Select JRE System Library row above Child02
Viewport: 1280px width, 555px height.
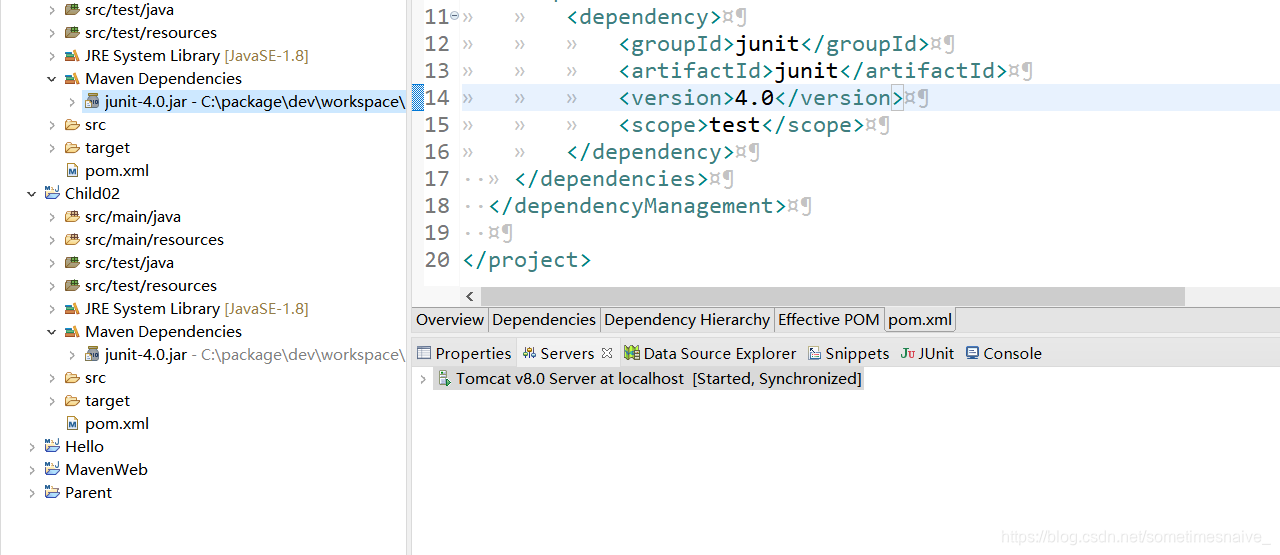coord(196,55)
